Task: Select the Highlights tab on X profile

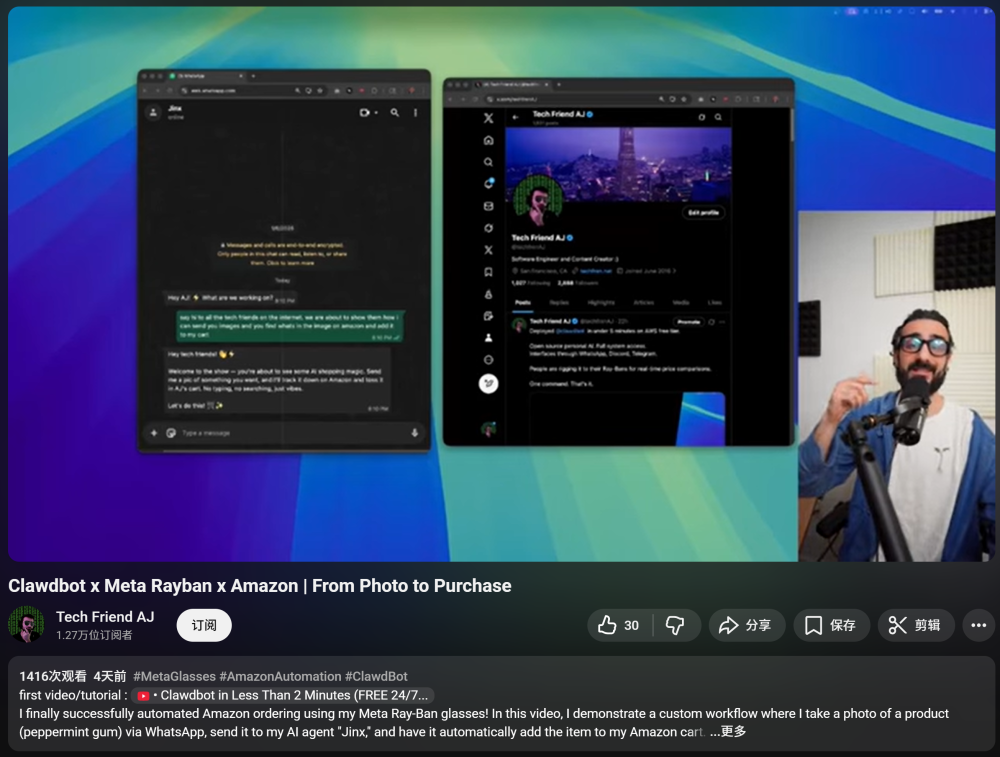Action: click(x=601, y=302)
